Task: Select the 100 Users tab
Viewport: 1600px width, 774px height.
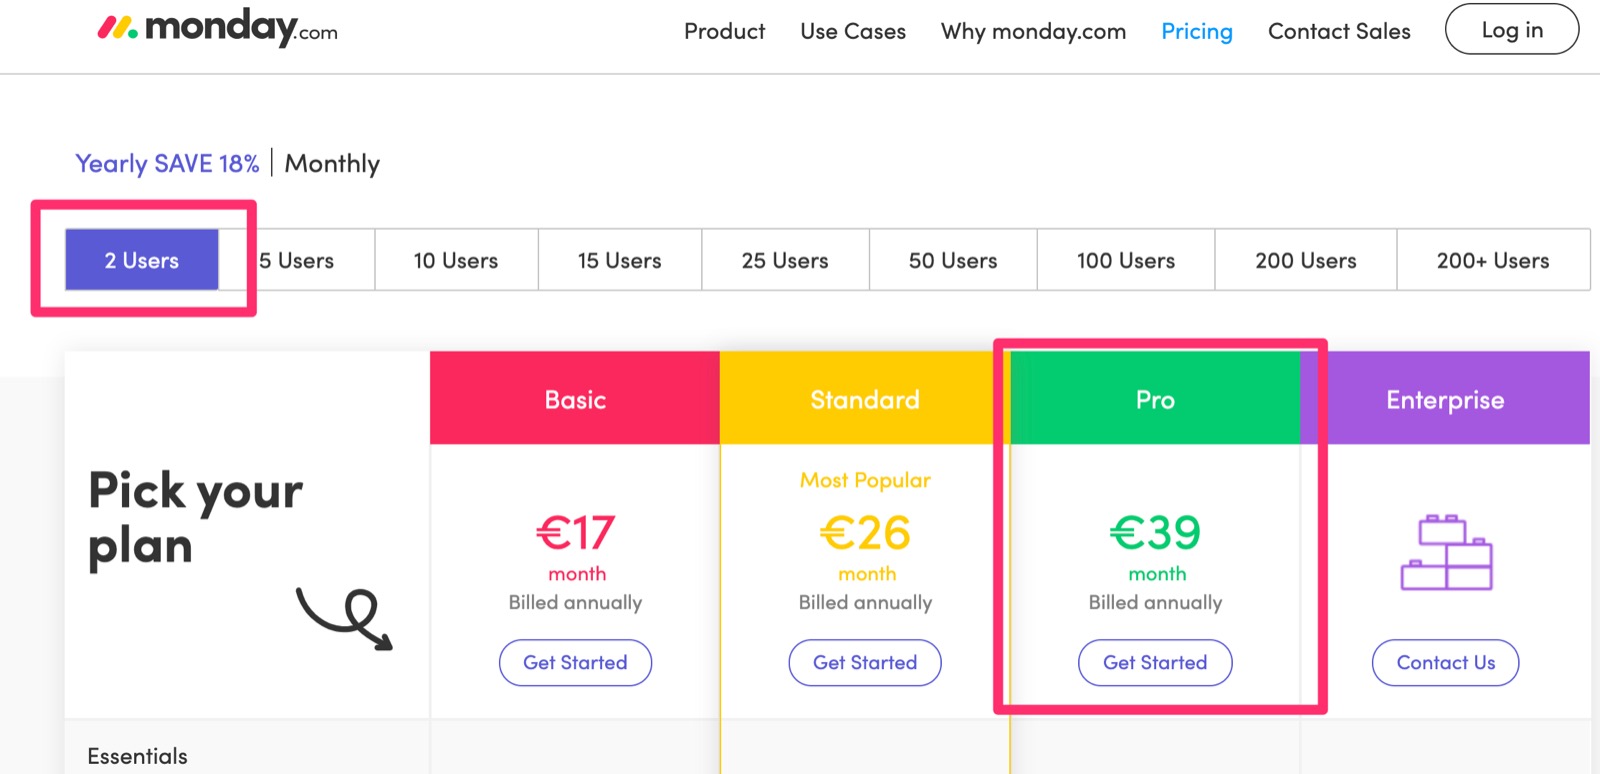Action: click(1125, 260)
